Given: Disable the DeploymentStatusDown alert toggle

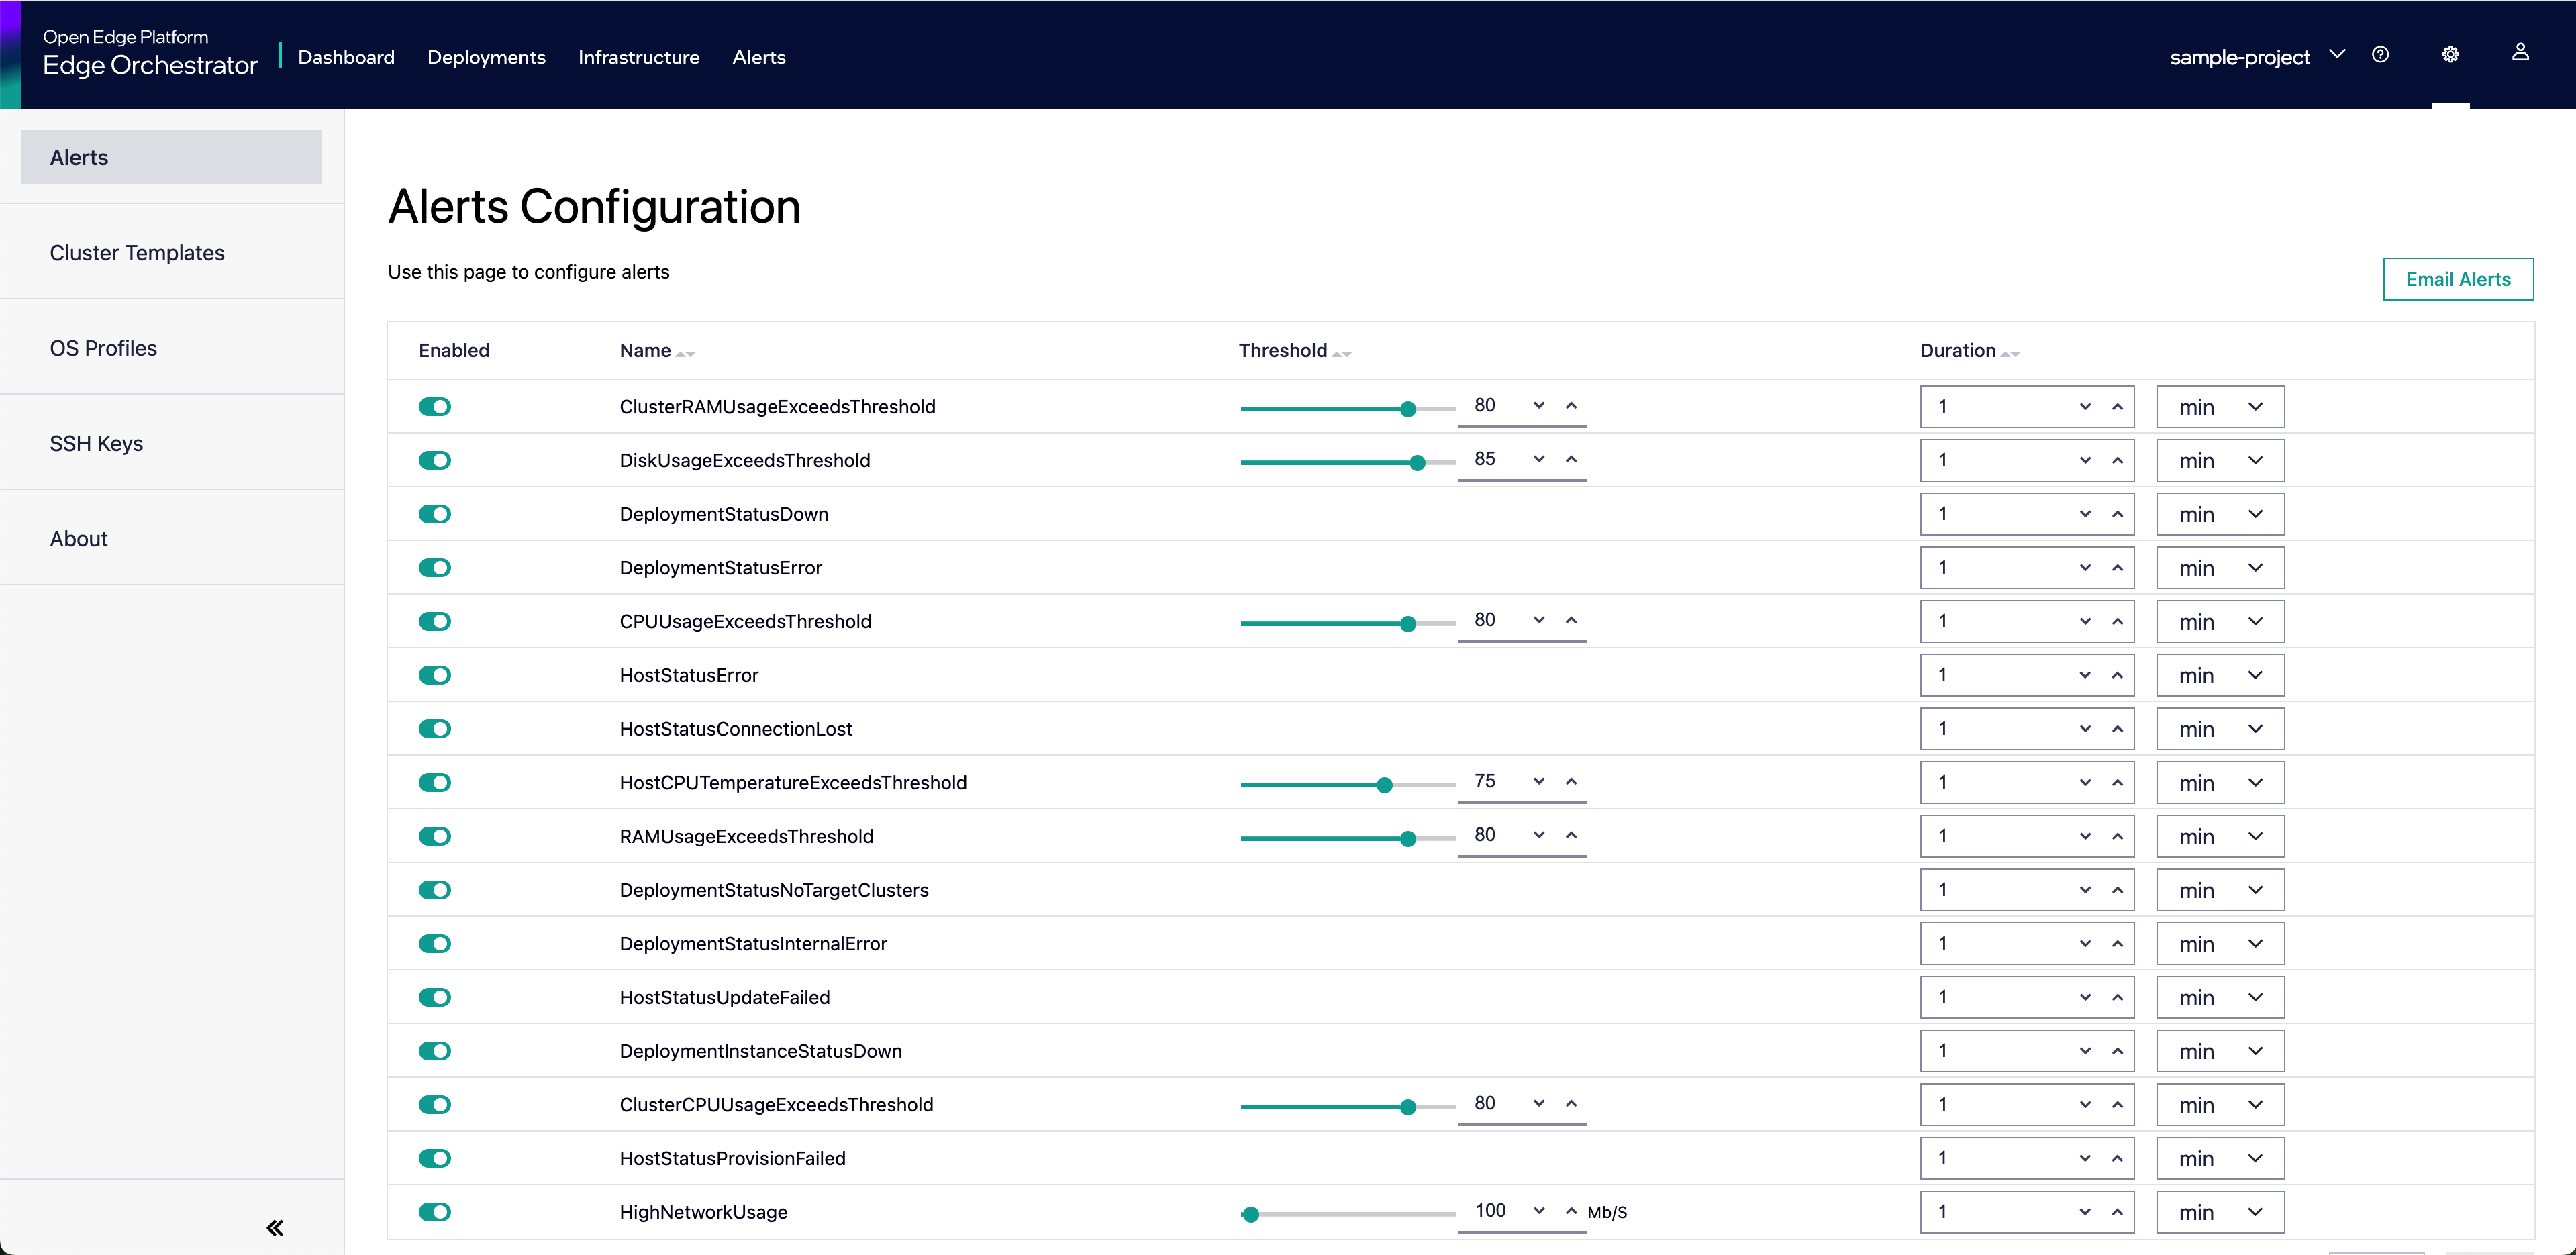Looking at the screenshot, I should [x=435, y=514].
